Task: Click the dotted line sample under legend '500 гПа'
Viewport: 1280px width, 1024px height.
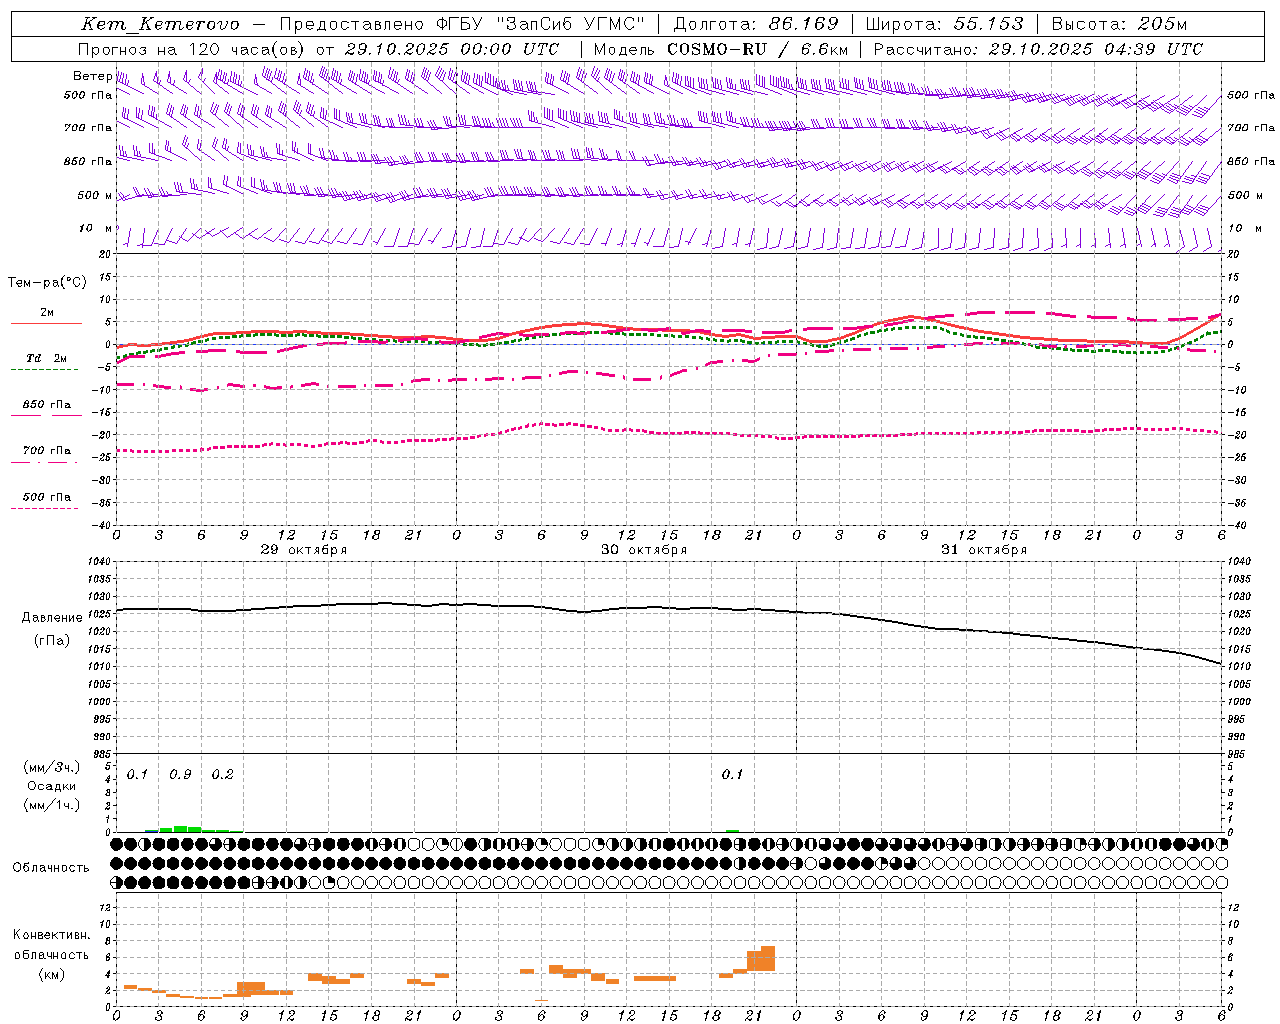Action: click(x=44, y=509)
